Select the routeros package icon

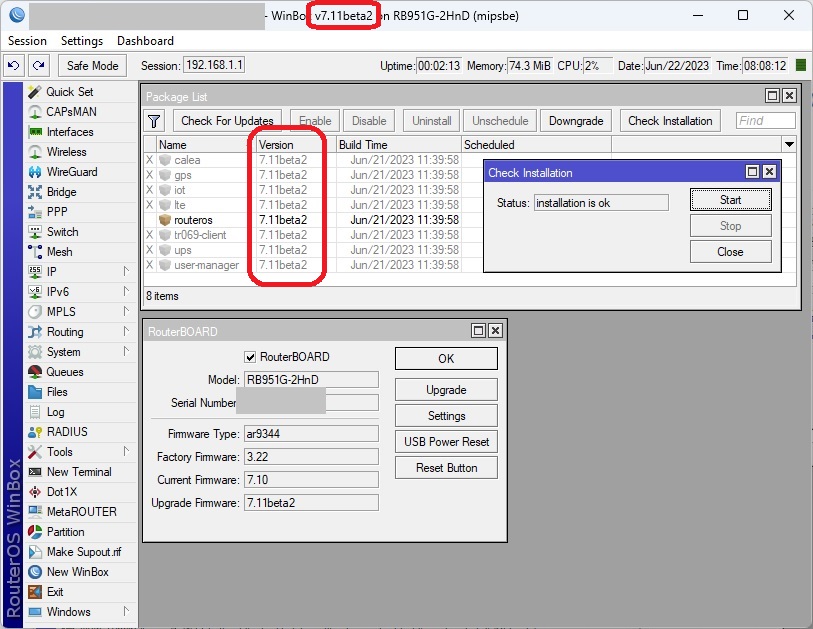tap(165, 220)
